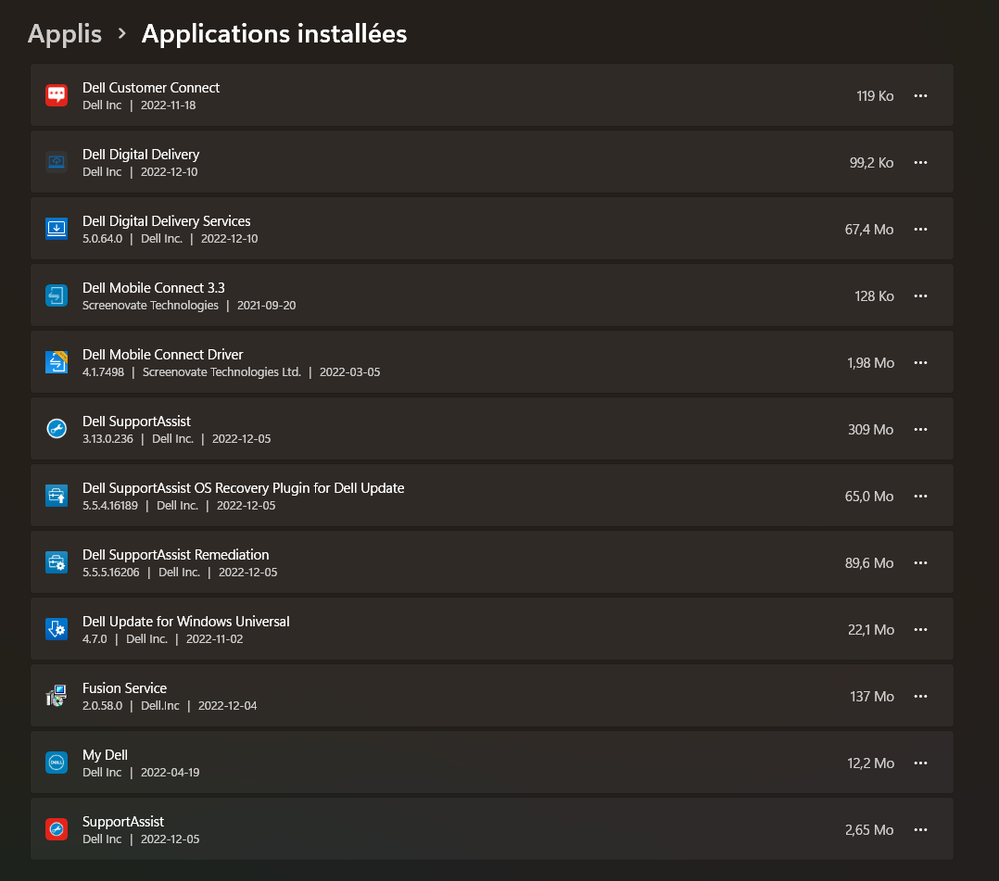Screen dimensions: 999x881
Task: Open more options for Dell Digital Delivery Services
Action: pyautogui.click(x=921, y=229)
